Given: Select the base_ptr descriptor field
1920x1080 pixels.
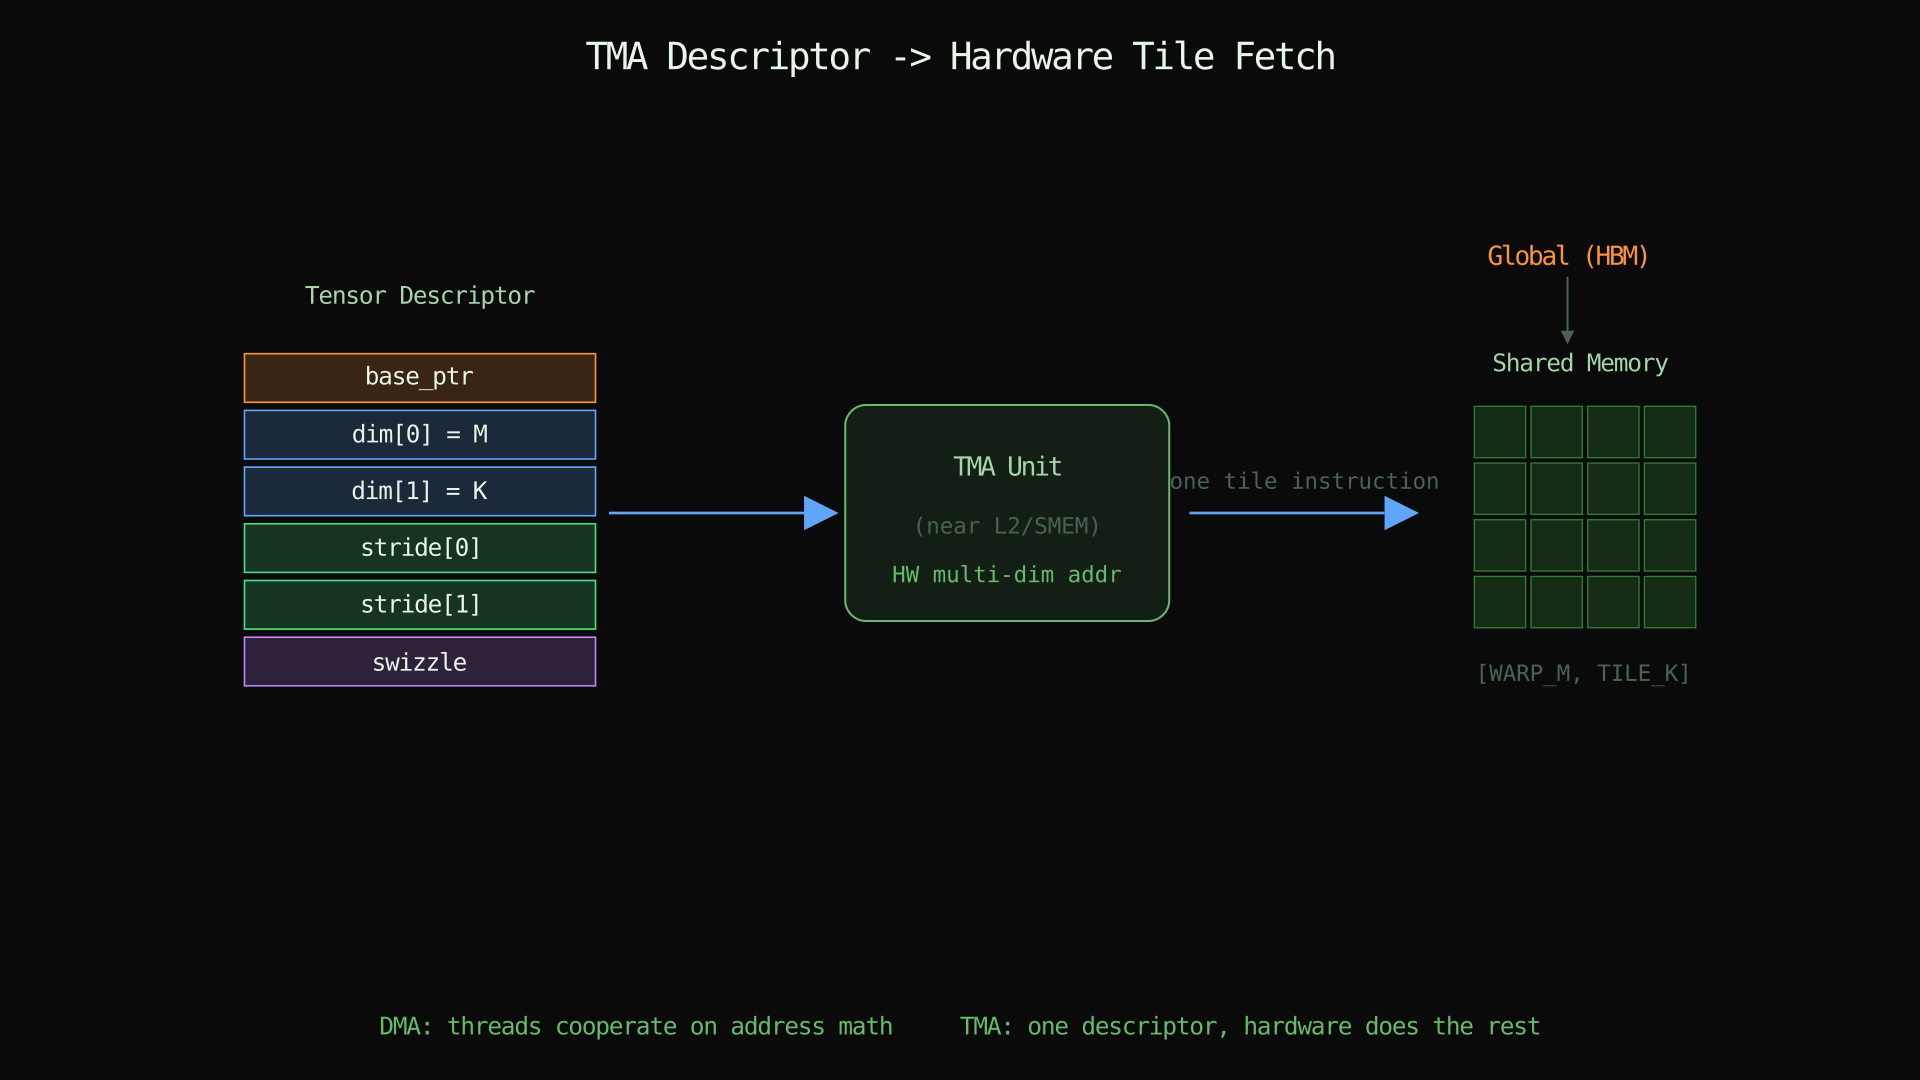Looking at the screenshot, I should pos(420,377).
